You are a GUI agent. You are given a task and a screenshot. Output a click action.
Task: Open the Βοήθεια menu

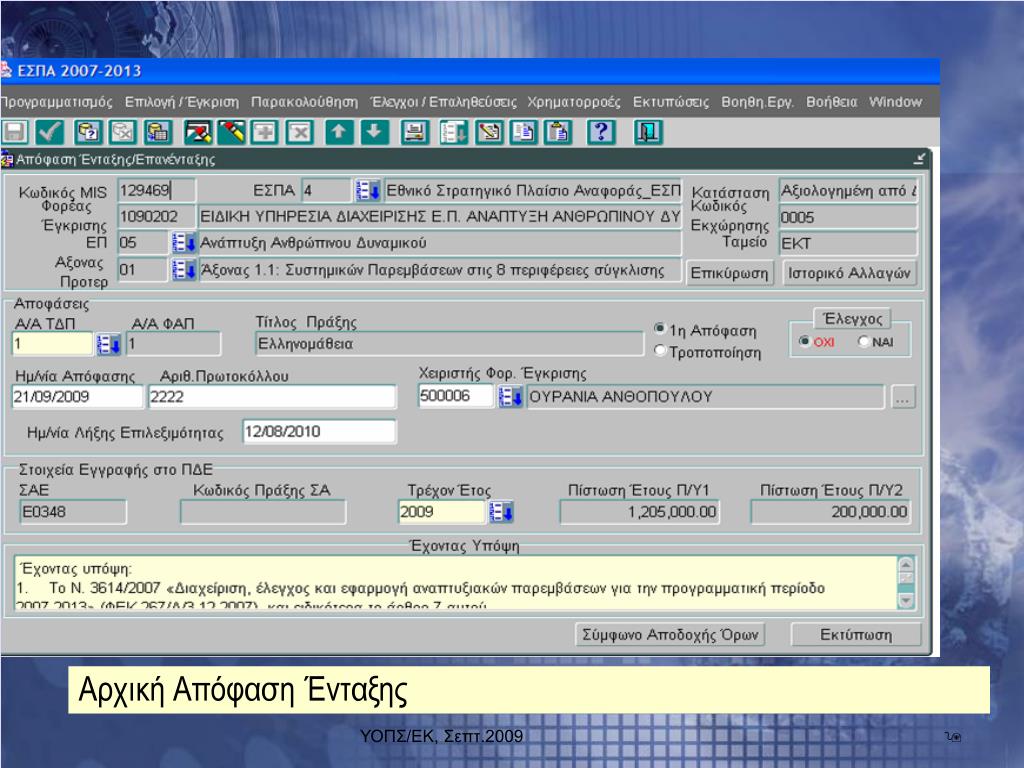(x=831, y=102)
